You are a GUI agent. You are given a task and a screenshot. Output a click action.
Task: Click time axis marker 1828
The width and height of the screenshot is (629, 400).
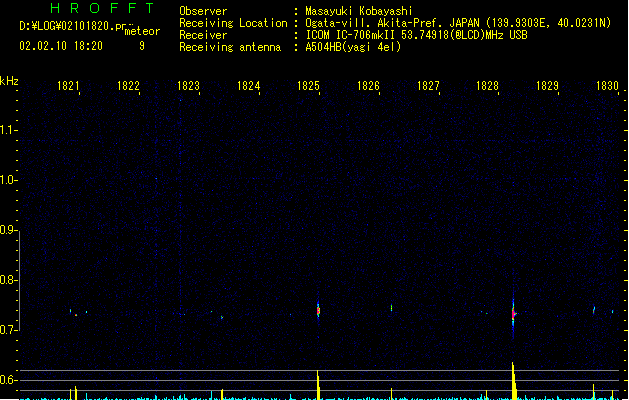click(487, 85)
